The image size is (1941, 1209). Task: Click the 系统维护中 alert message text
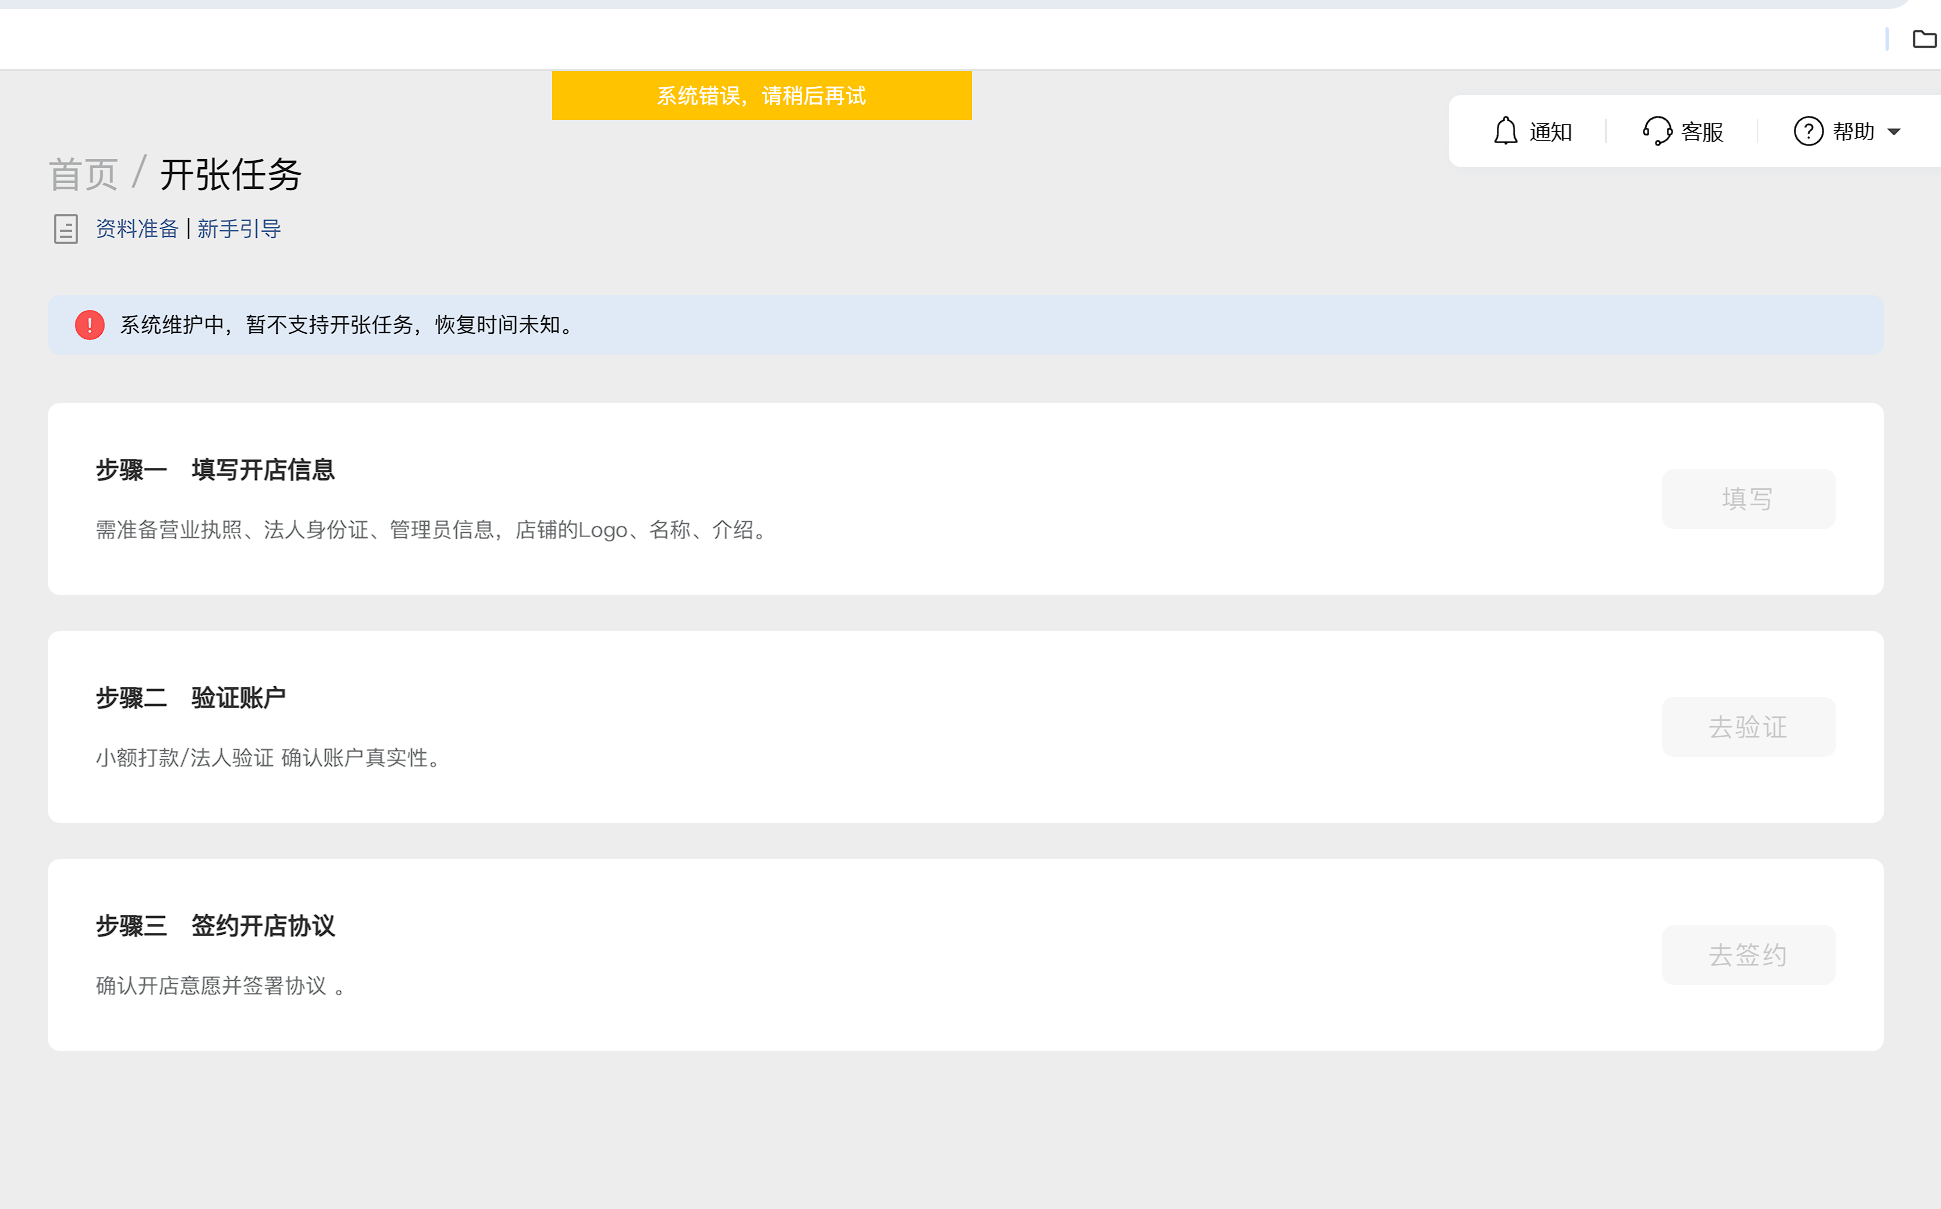(348, 325)
